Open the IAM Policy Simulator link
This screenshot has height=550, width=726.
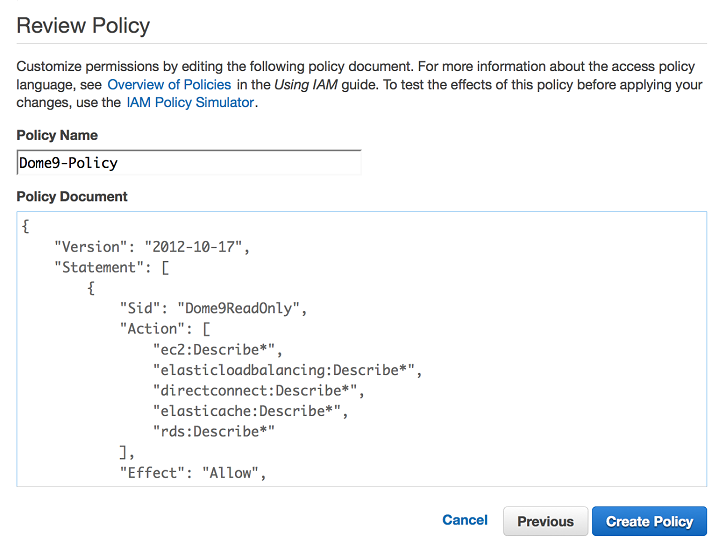(x=190, y=102)
